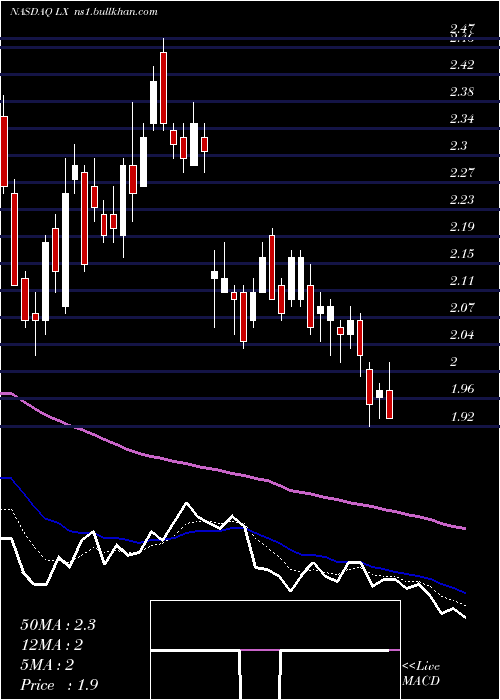Click the 2.04 price axis label
The width and height of the screenshot is (500, 700).
pyautogui.click(x=462, y=335)
